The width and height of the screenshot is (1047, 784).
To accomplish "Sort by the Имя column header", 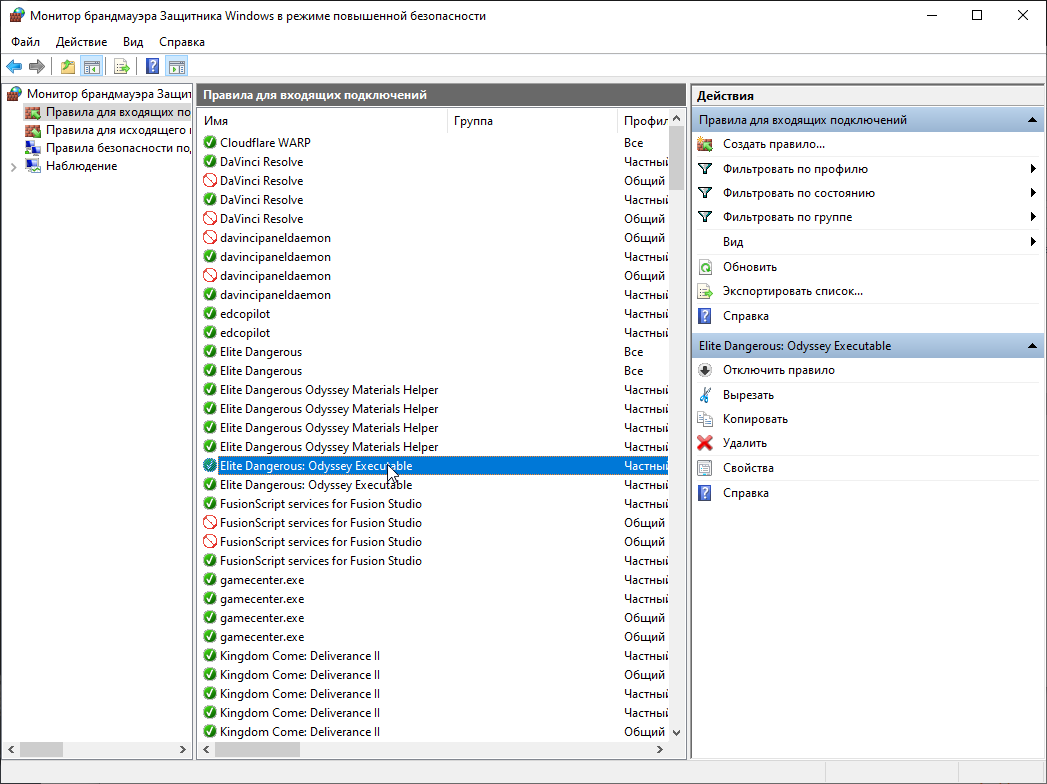I will [x=323, y=121].
